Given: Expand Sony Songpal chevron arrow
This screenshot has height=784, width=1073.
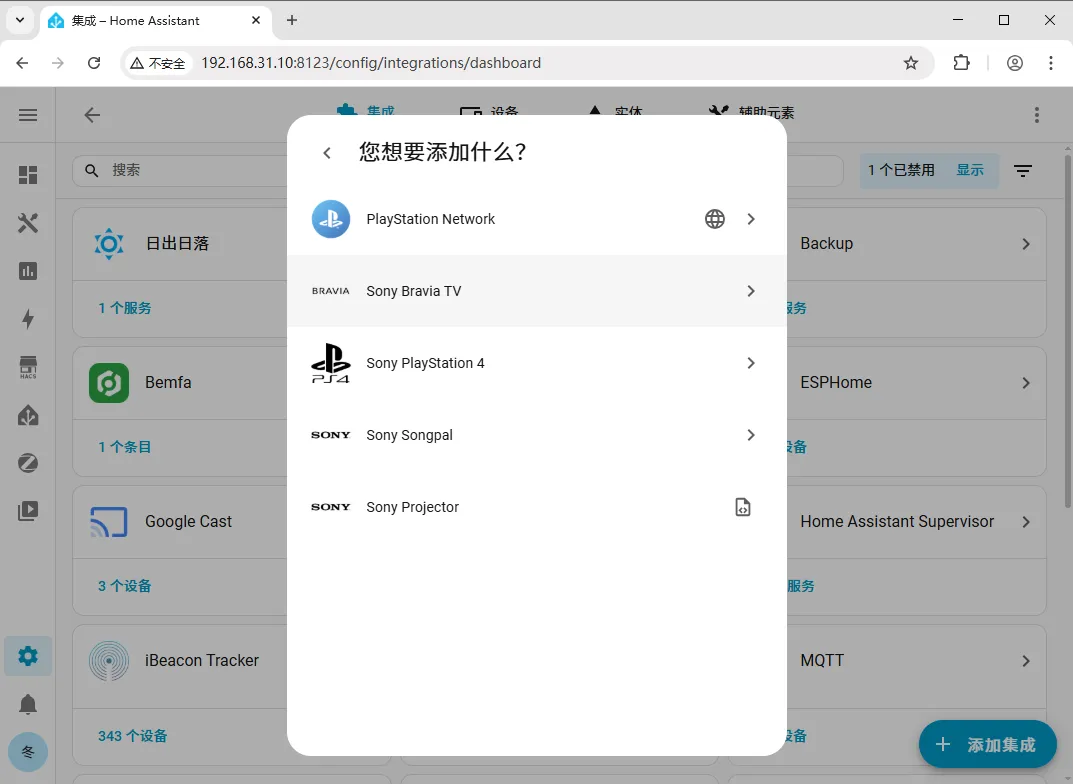Looking at the screenshot, I should [x=751, y=435].
